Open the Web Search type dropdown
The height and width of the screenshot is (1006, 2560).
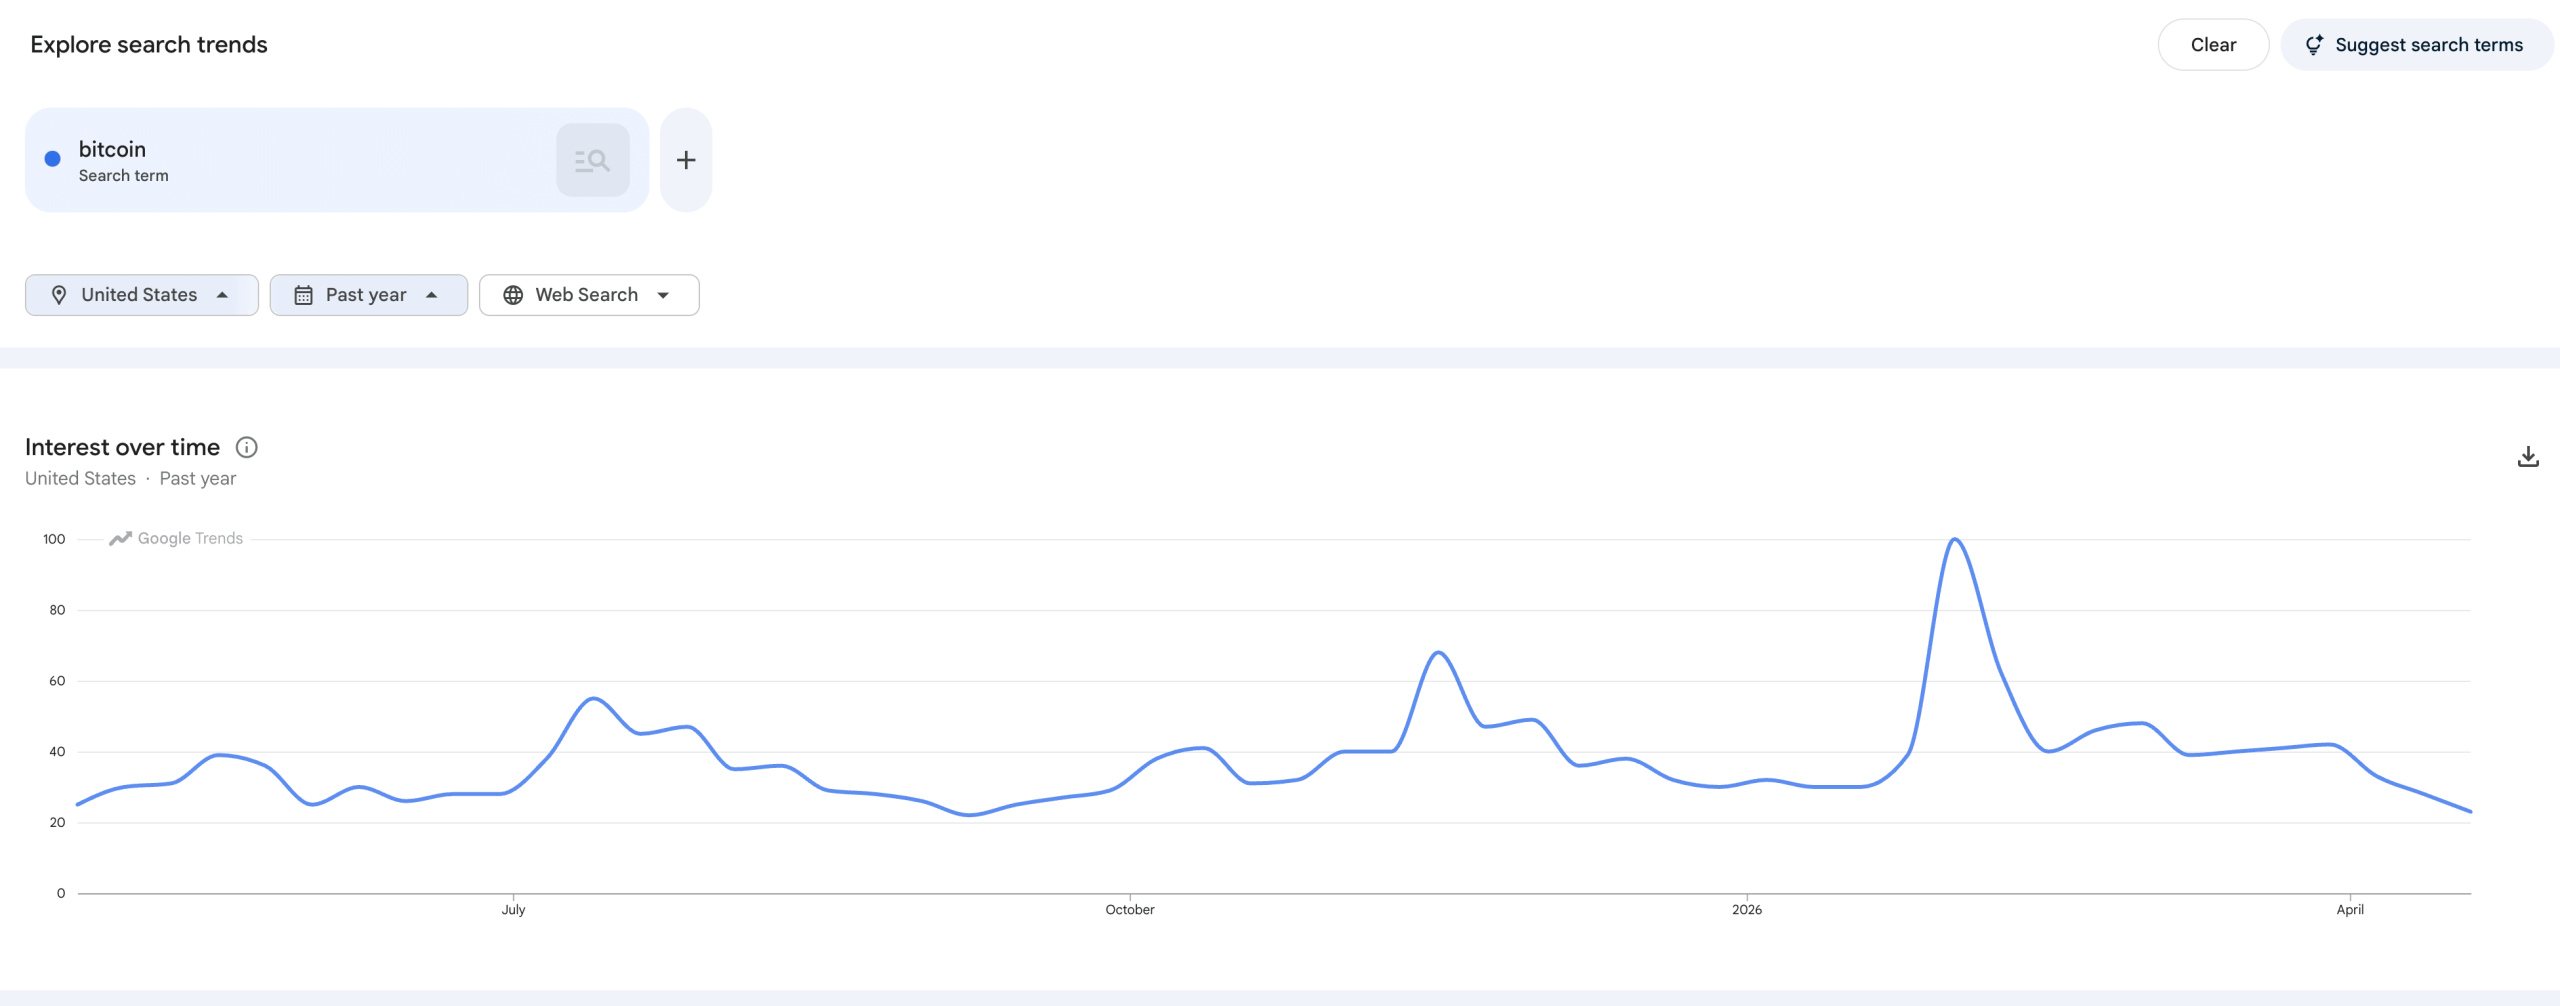589,295
